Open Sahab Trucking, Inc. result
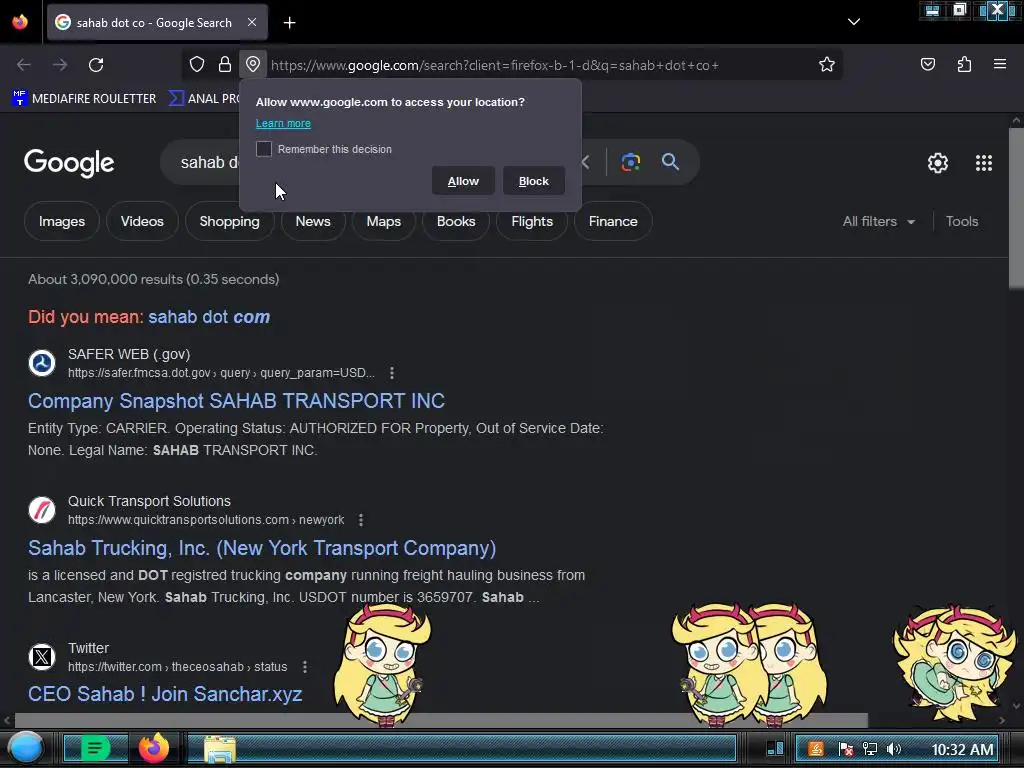The height and width of the screenshot is (768, 1024). pyautogui.click(x=262, y=548)
